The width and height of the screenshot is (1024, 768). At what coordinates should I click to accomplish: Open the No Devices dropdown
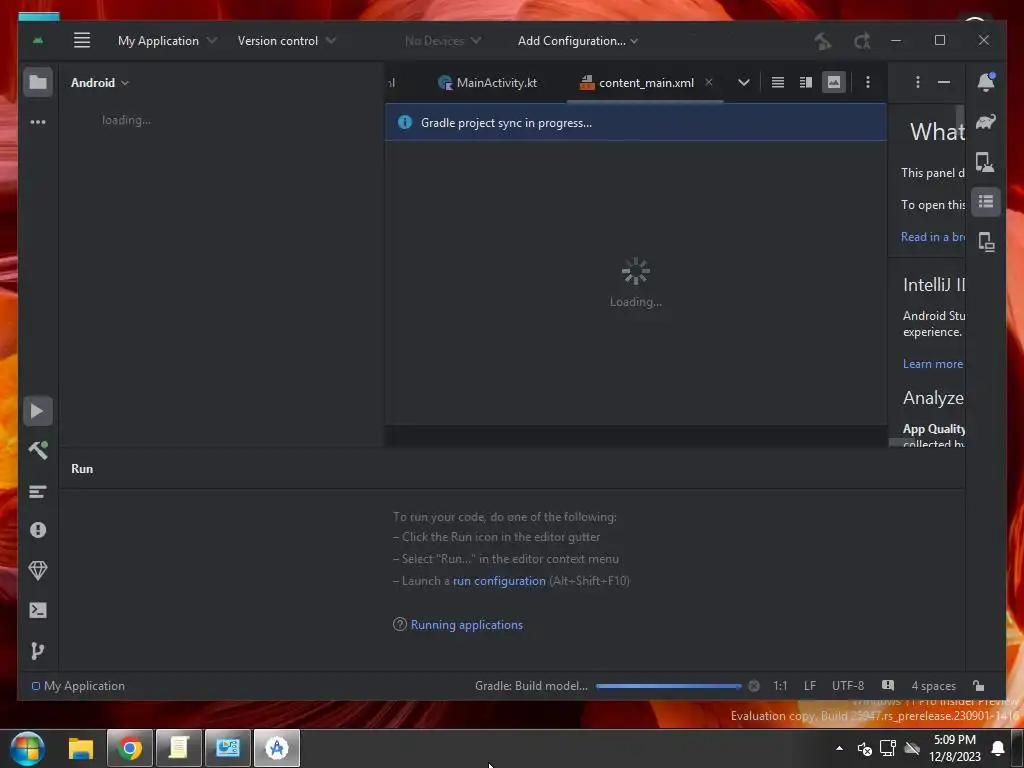443,40
